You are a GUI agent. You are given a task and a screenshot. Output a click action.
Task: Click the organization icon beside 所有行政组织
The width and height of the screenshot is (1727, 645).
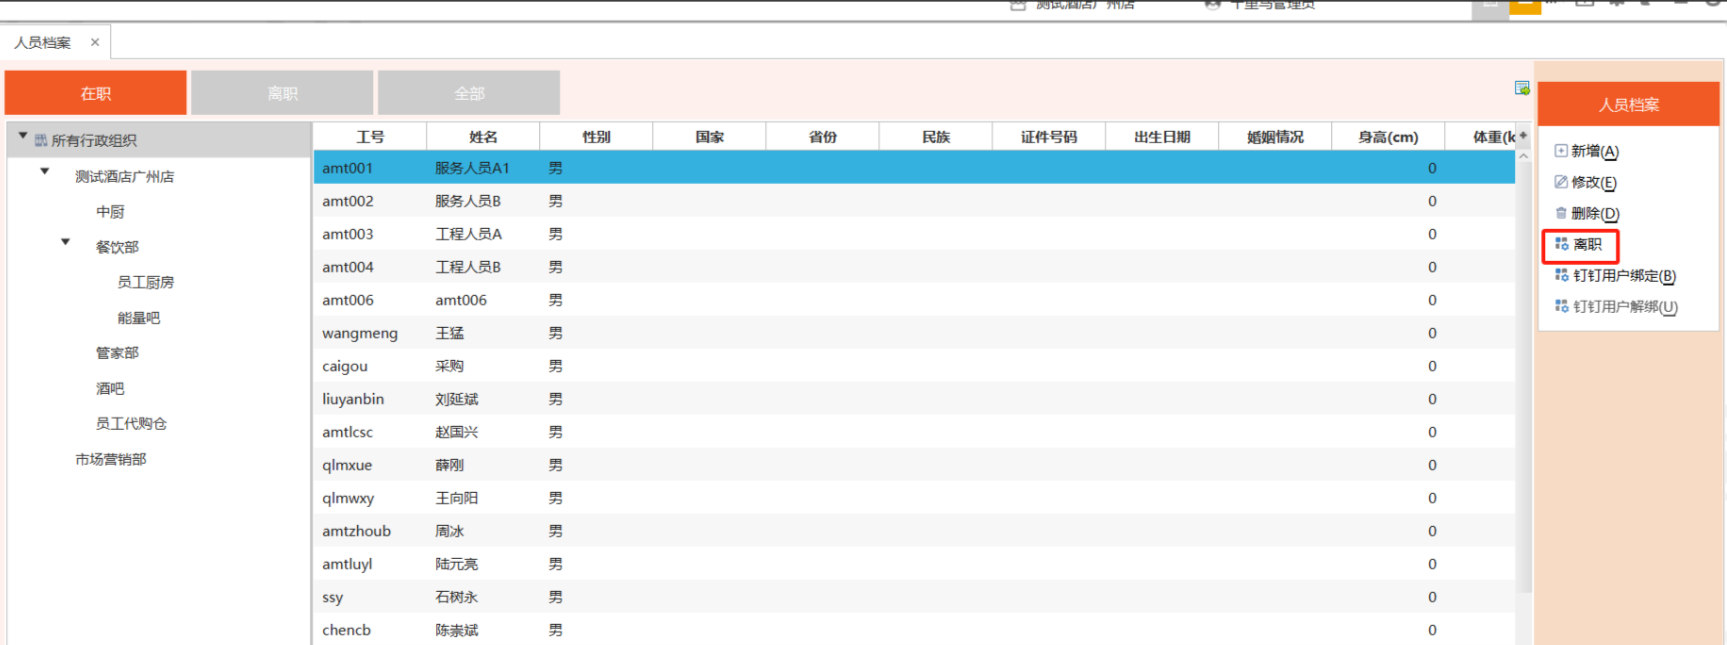coord(41,141)
